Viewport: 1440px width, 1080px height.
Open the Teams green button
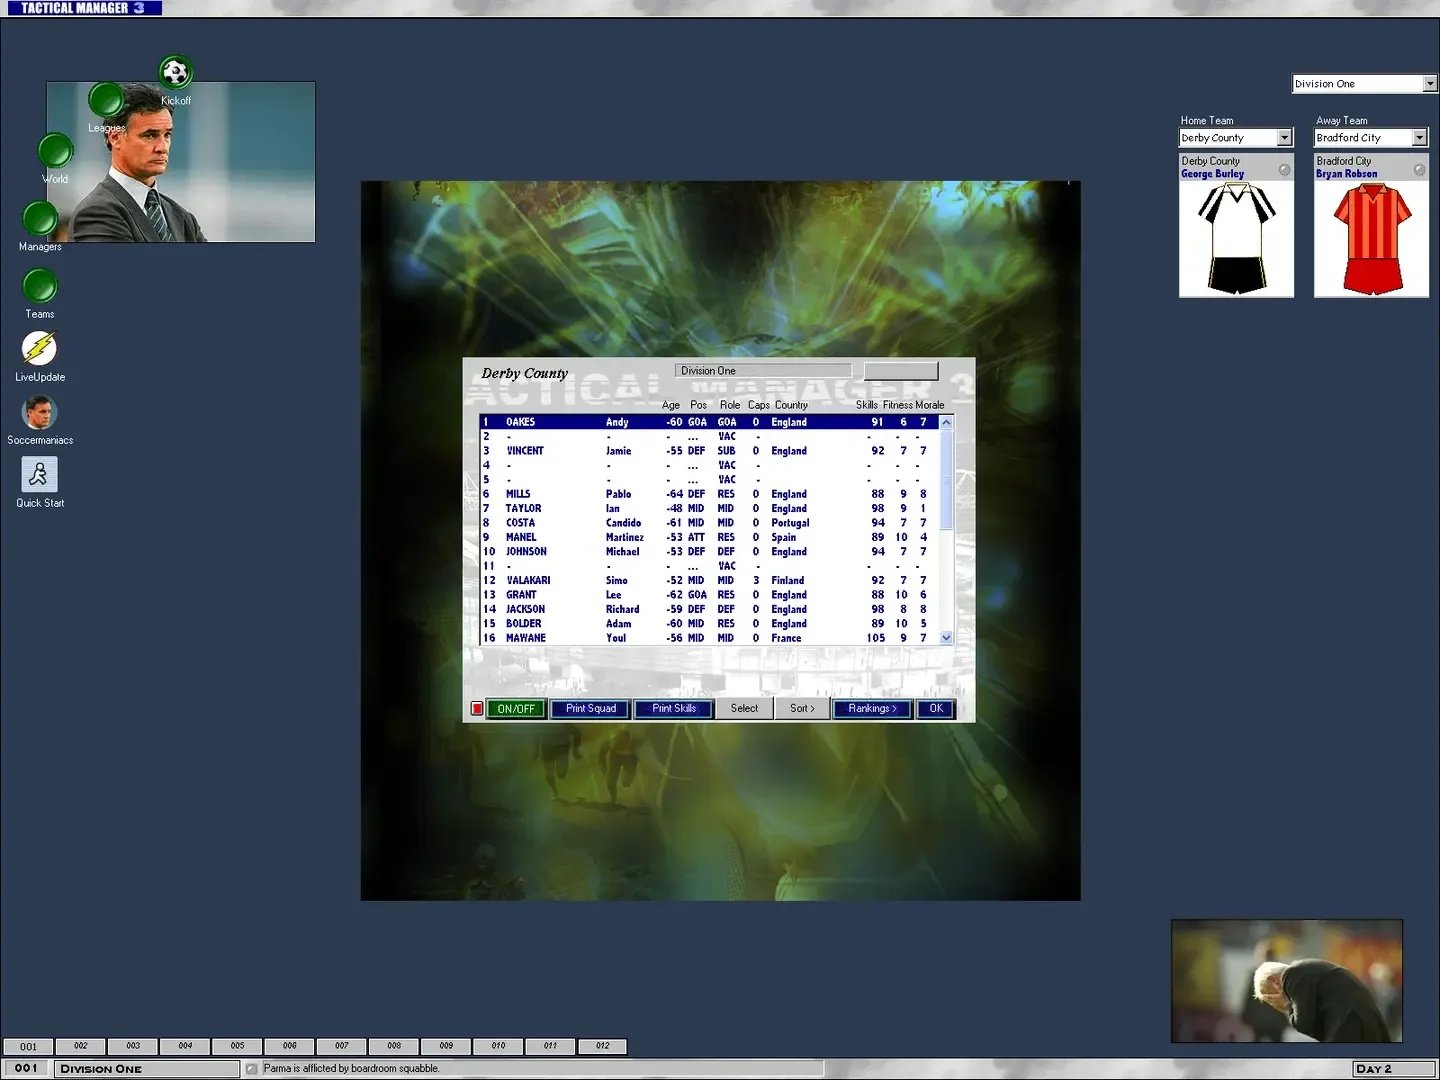pos(40,286)
